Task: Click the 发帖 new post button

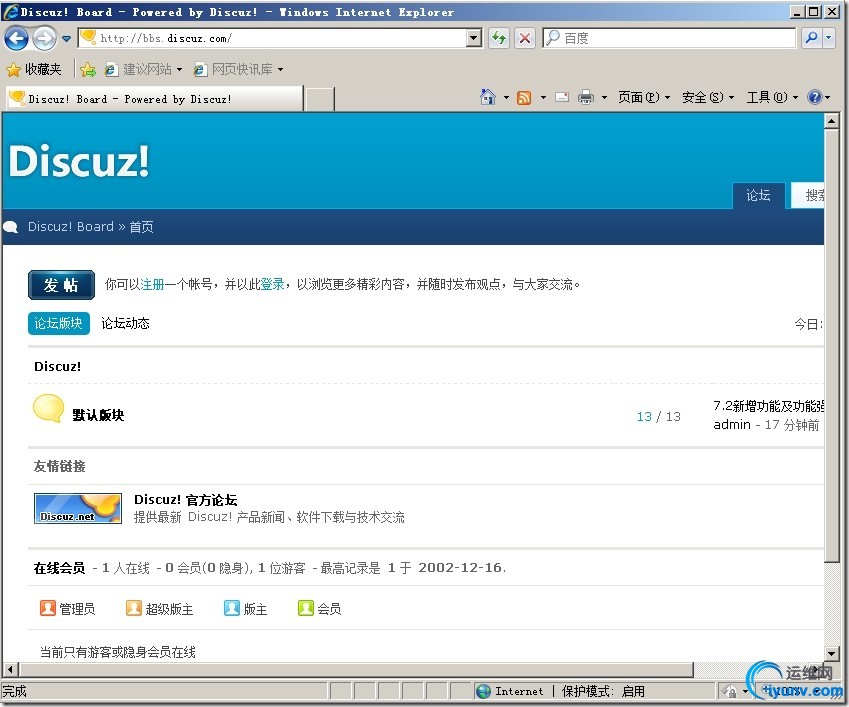Action: [x=61, y=285]
